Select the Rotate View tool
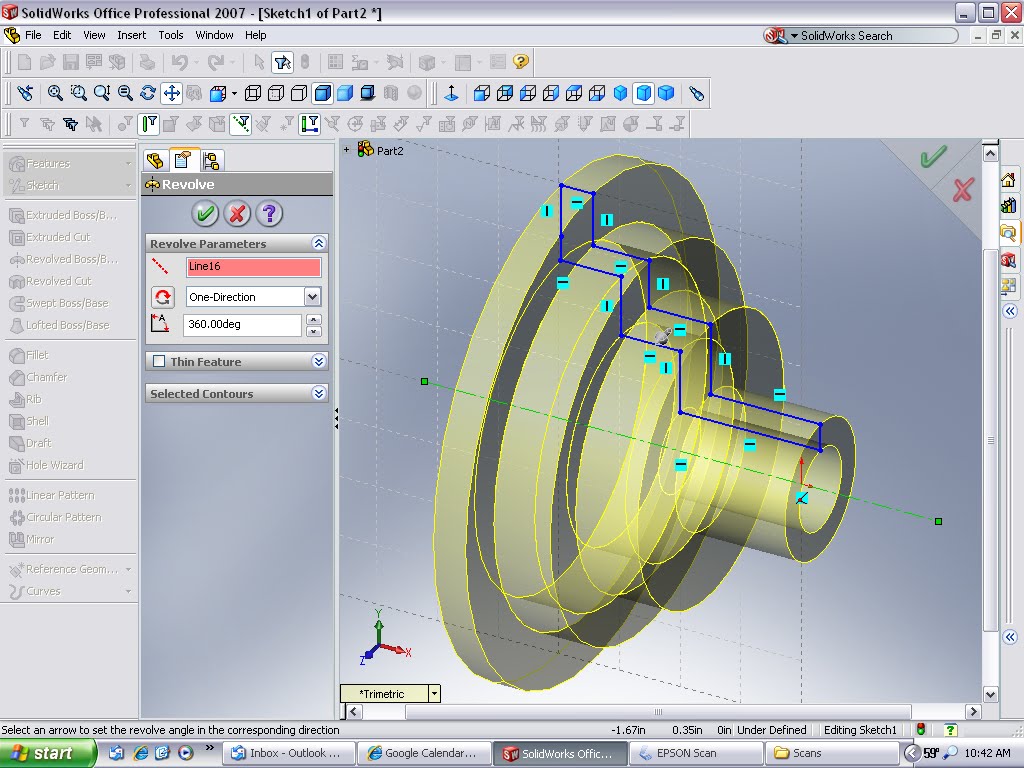1024x768 pixels. coord(148,93)
